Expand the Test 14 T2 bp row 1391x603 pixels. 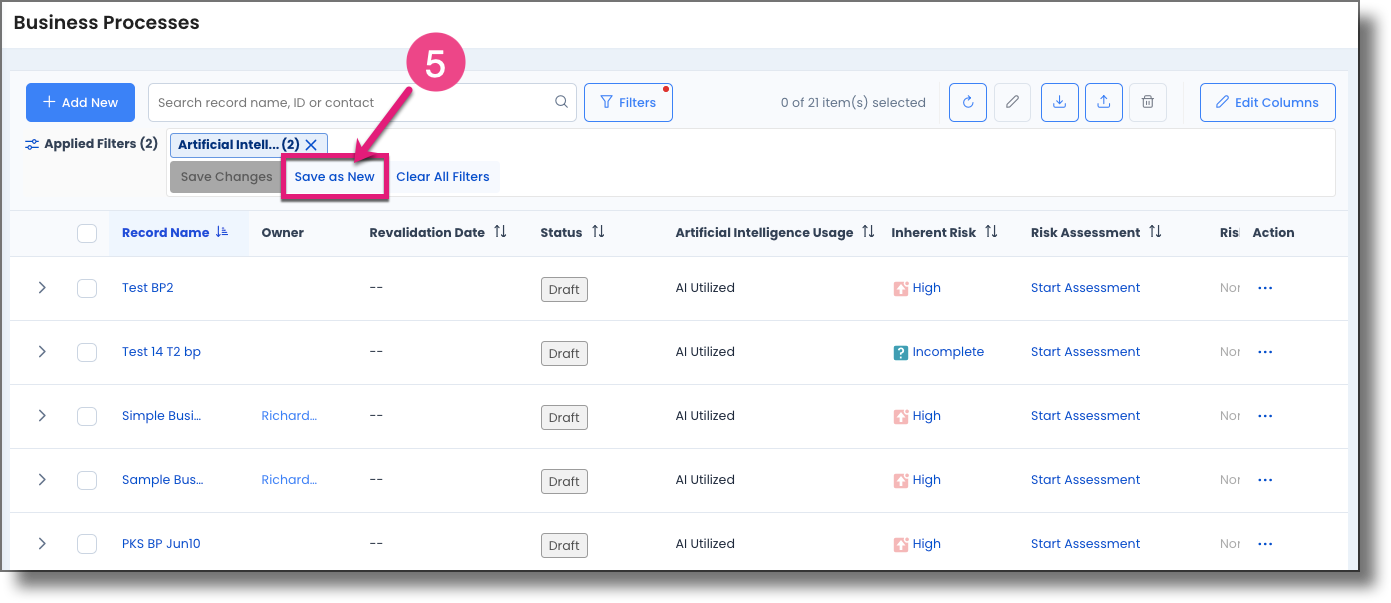(42, 351)
